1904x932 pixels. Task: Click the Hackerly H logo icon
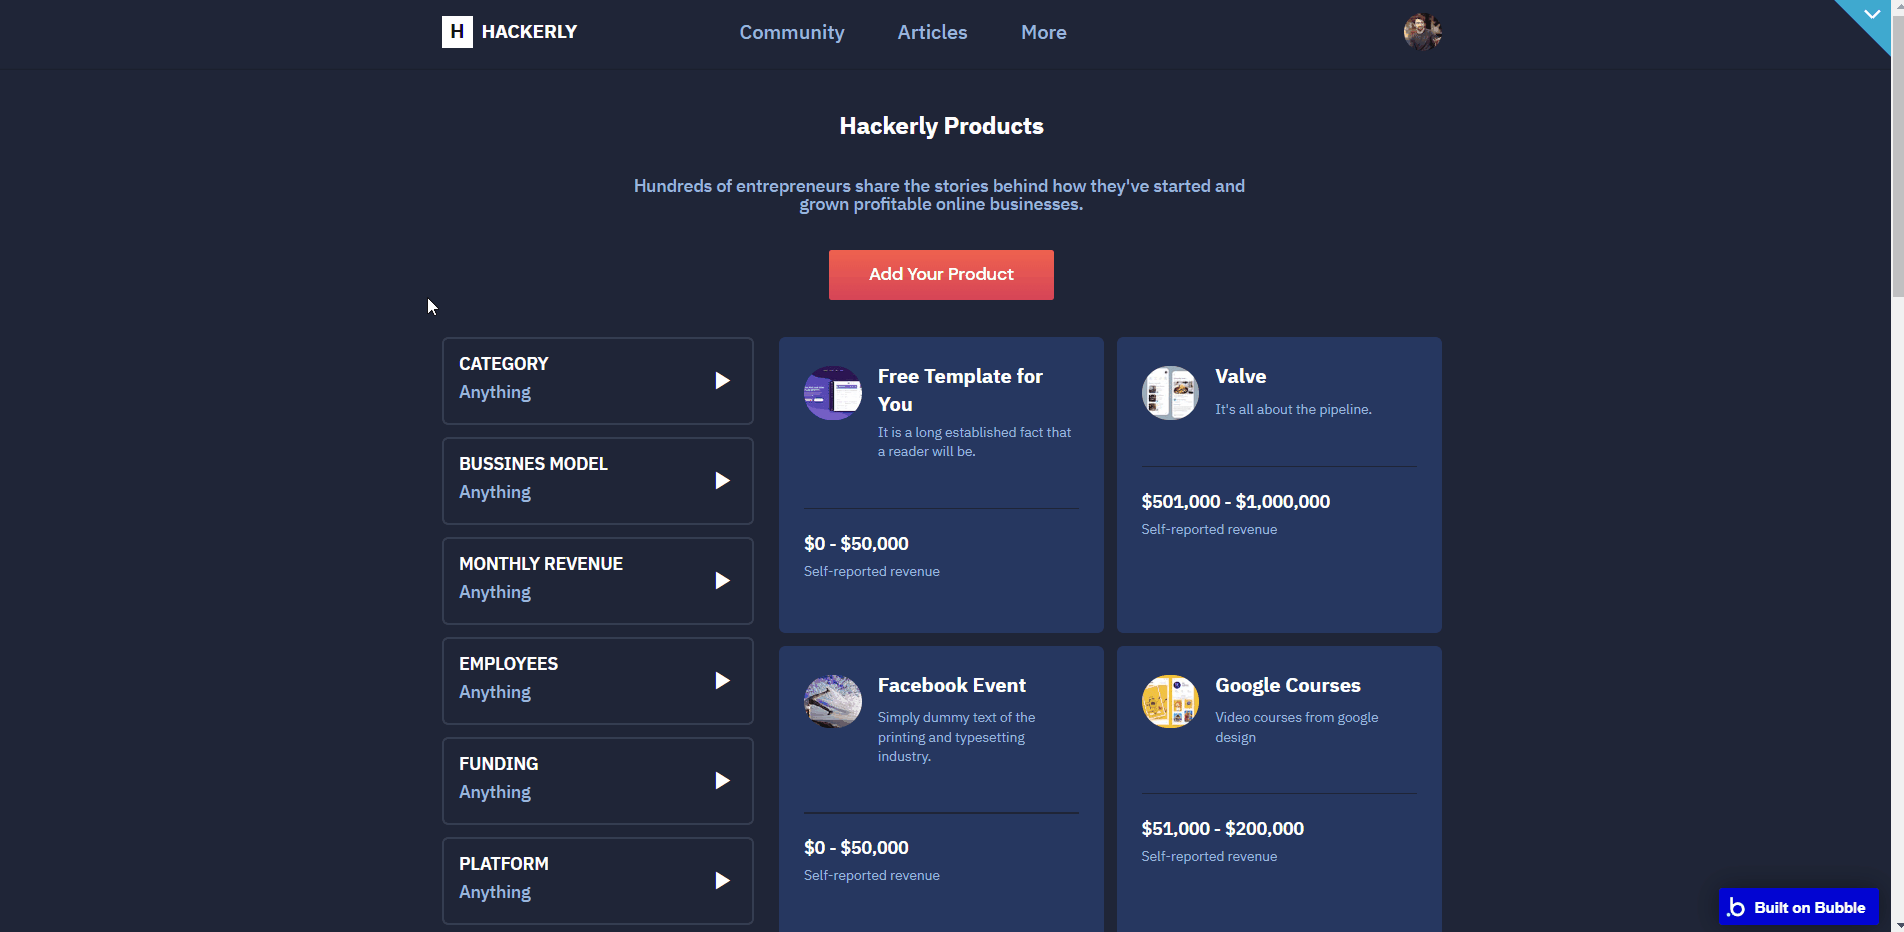tap(457, 32)
